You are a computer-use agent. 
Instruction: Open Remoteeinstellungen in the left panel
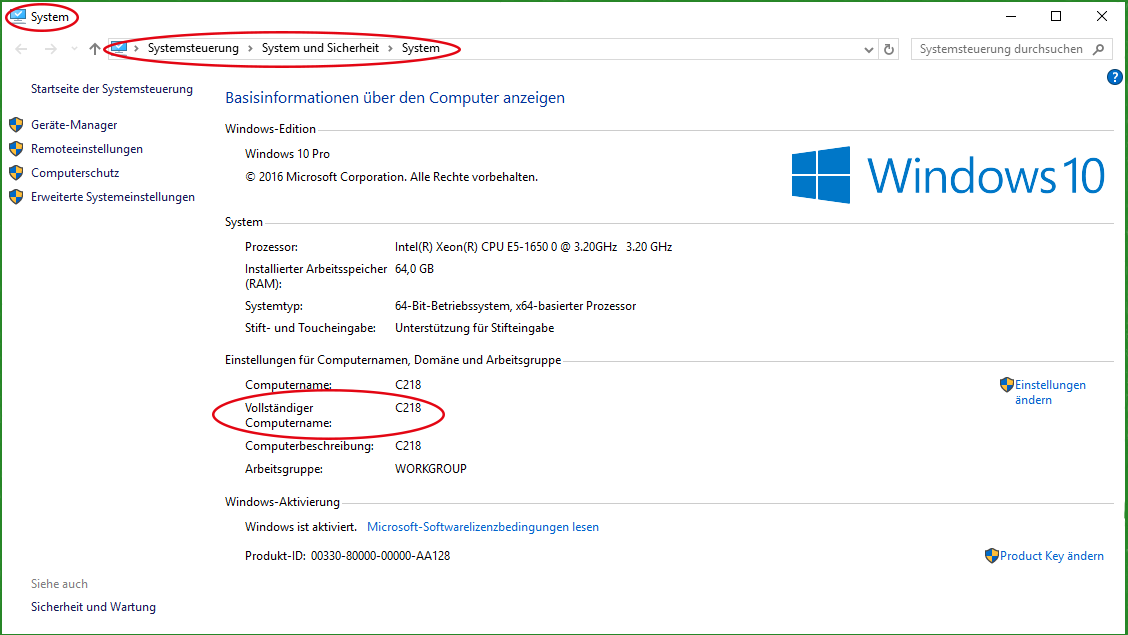tap(87, 149)
